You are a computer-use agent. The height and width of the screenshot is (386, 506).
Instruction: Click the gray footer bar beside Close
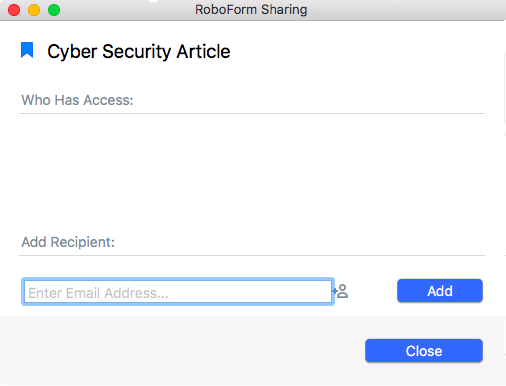coord(180,351)
